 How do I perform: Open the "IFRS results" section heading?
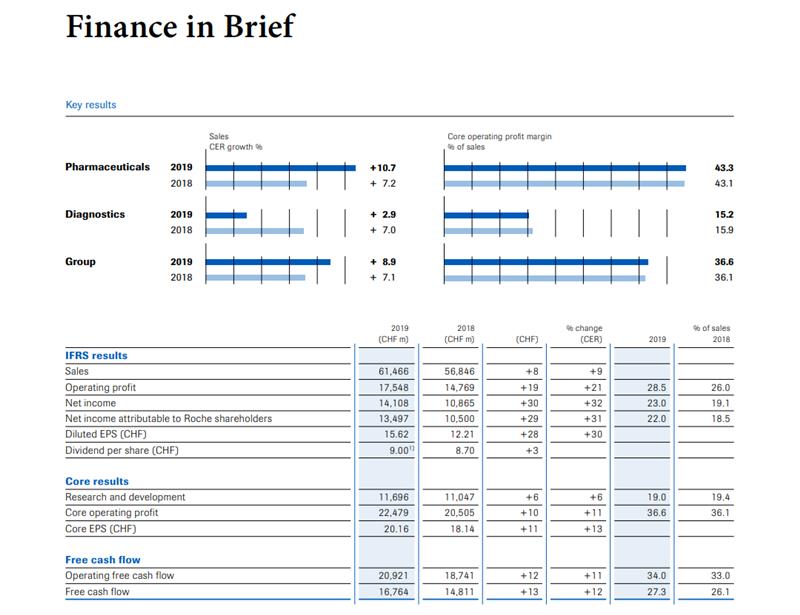[96, 355]
